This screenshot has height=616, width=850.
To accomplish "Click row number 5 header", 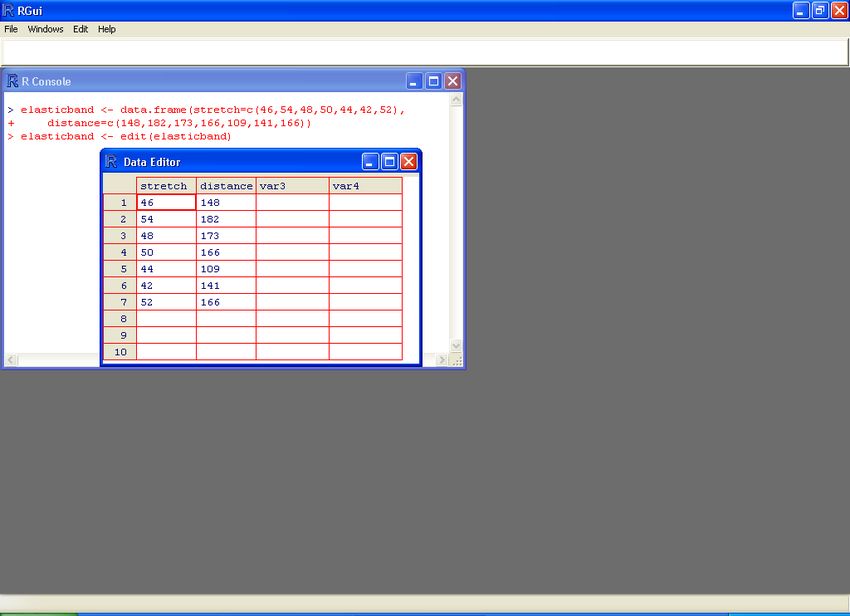I will click(x=120, y=269).
